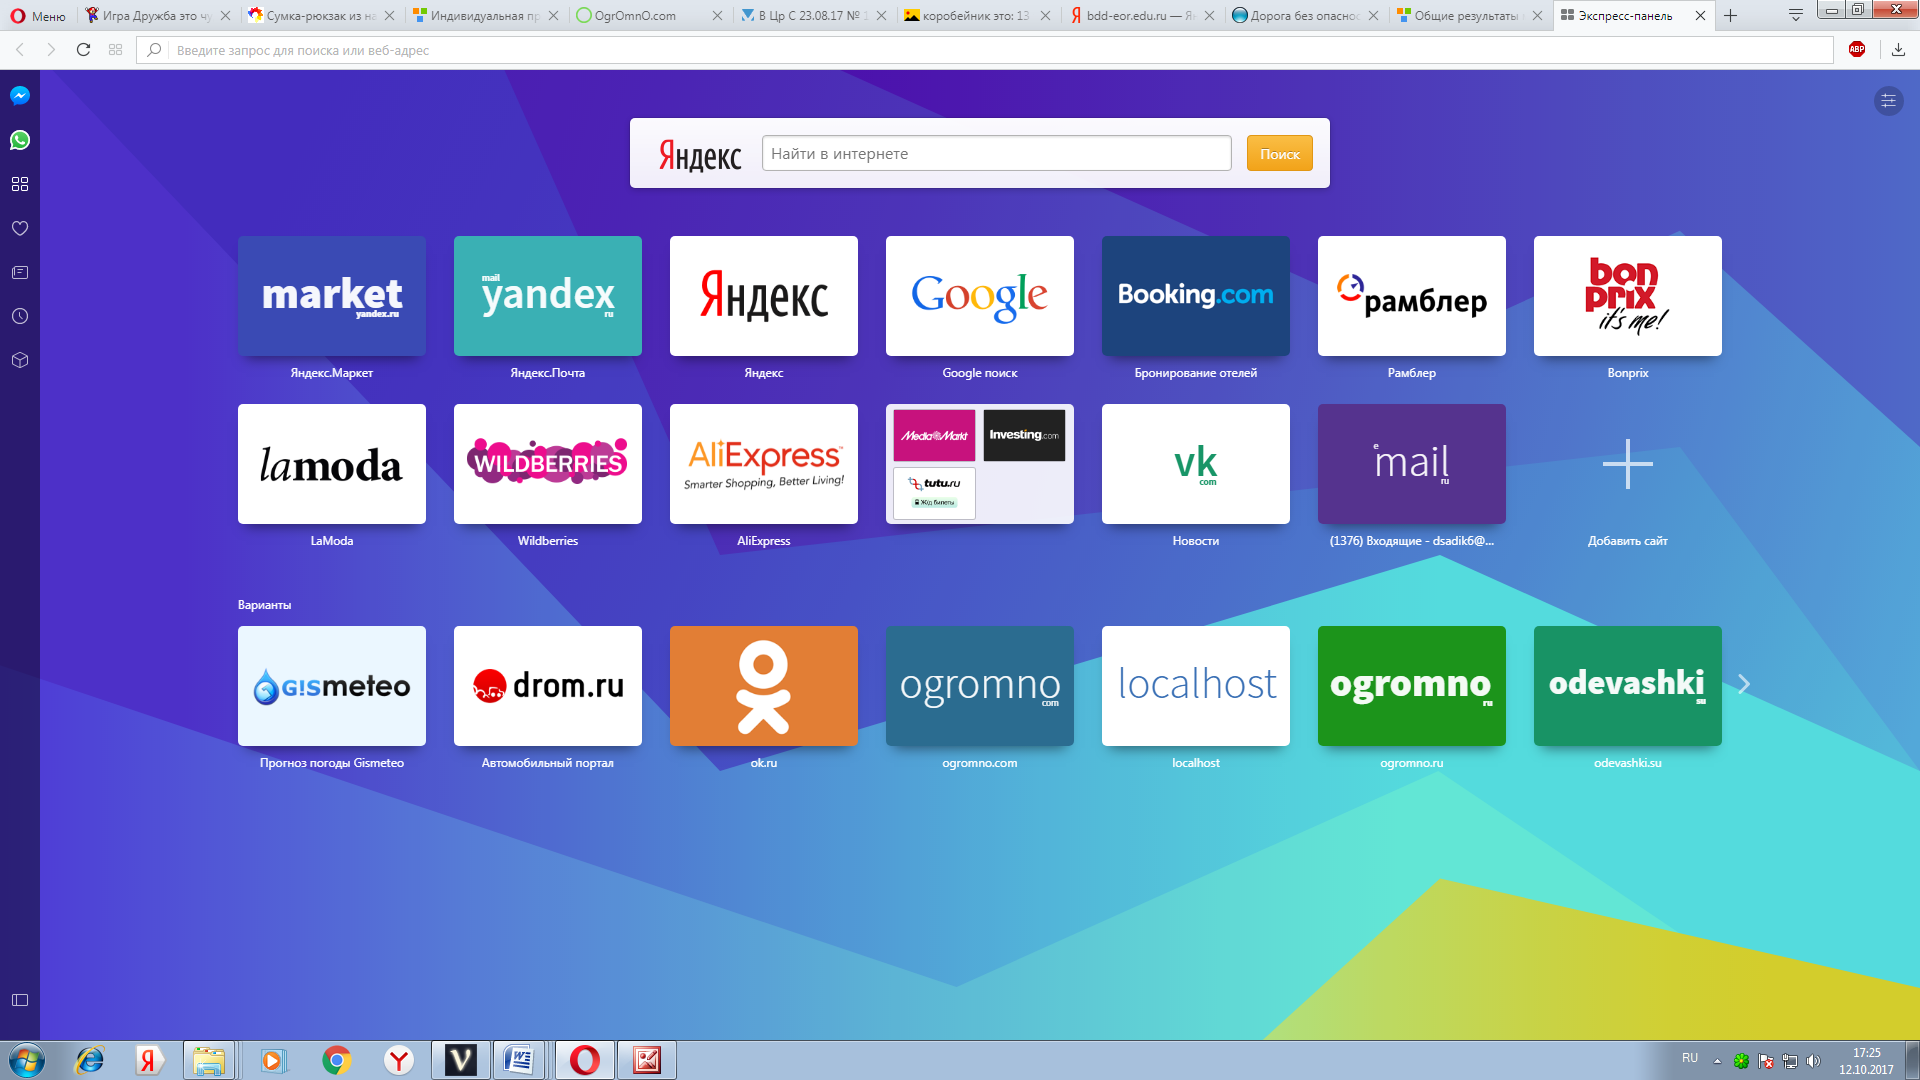Open Microsoft Word from taskbar
Viewport: 1920px width, 1080px height.
click(520, 1060)
